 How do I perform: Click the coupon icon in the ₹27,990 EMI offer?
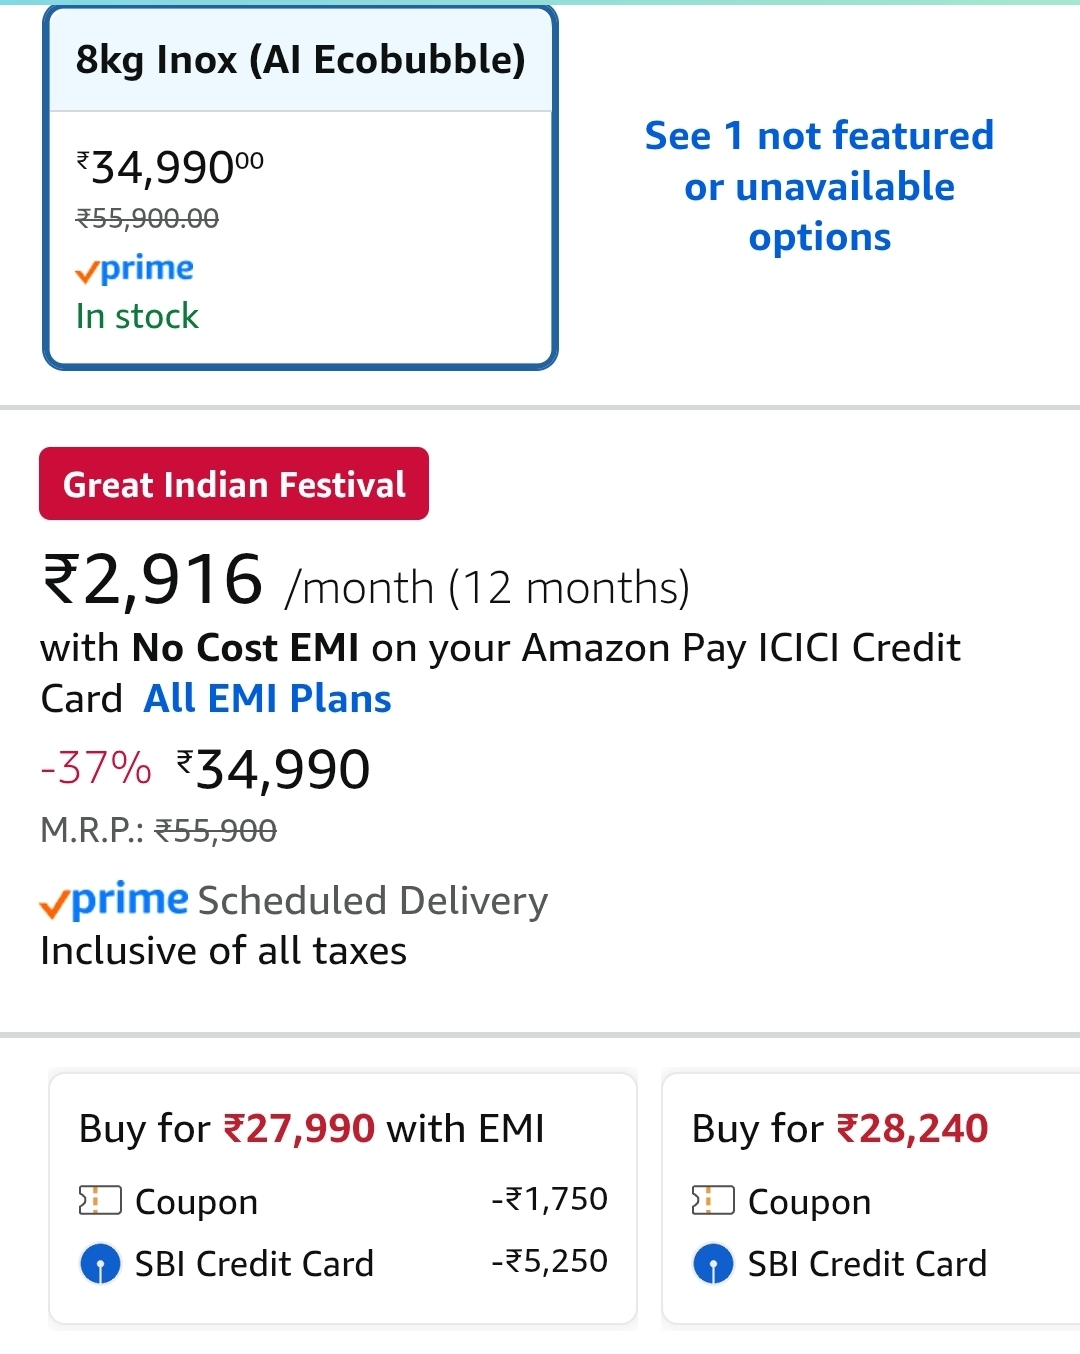pyautogui.click(x=100, y=1200)
